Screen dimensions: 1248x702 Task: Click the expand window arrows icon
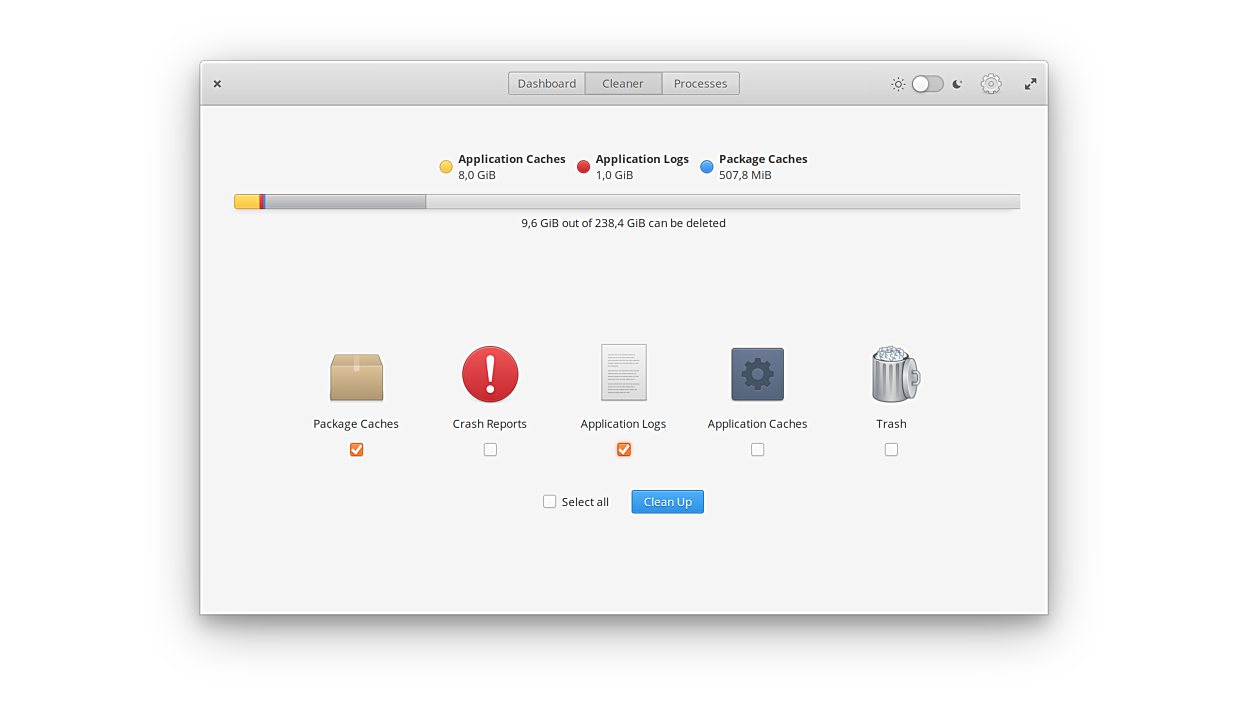1030,84
